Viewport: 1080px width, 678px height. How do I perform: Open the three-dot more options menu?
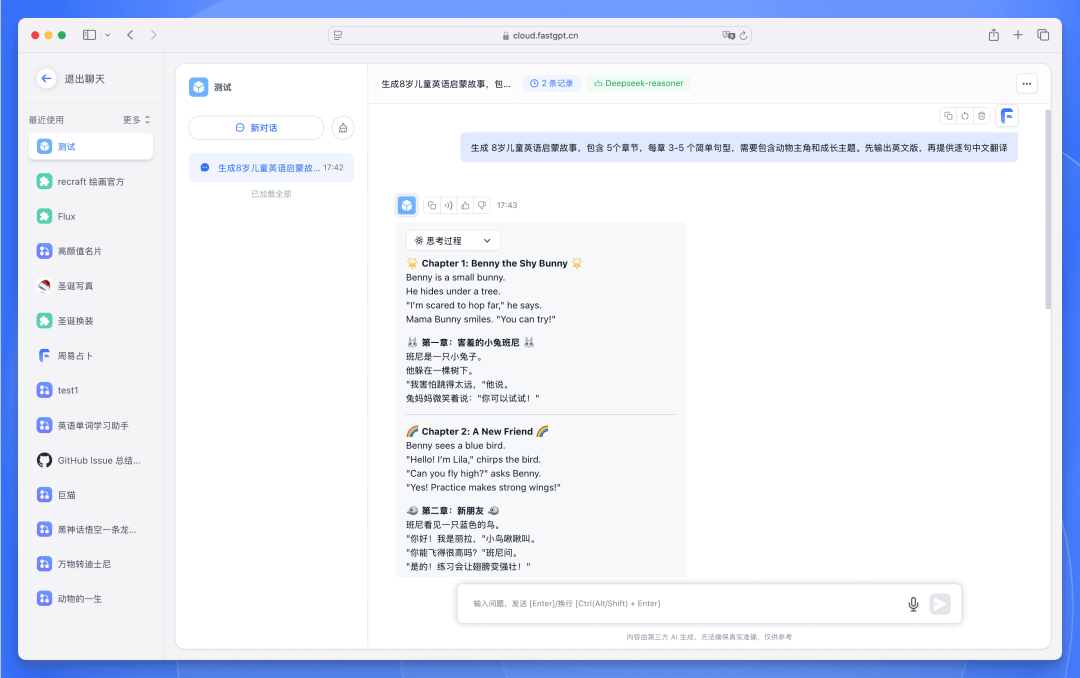click(1026, 83)
